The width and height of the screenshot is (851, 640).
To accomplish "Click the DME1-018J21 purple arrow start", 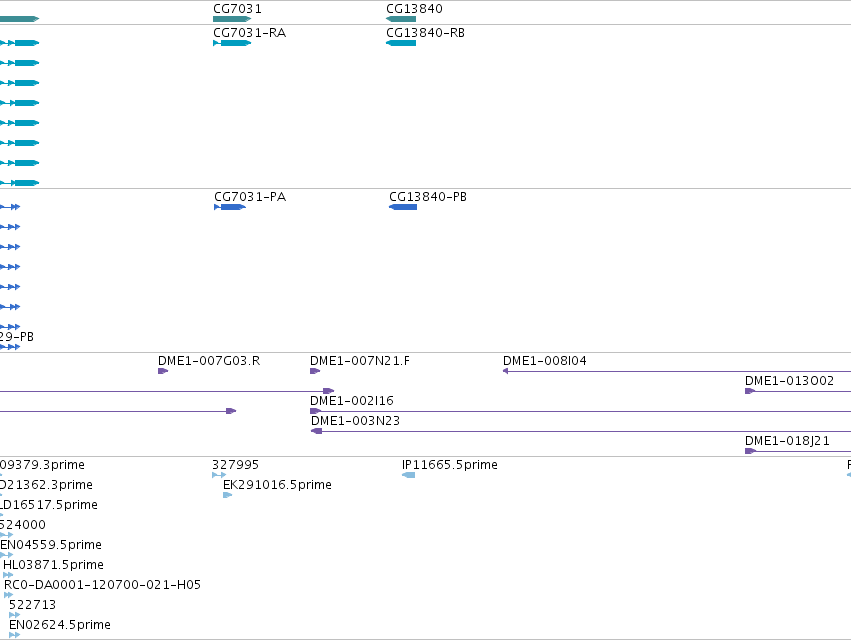I will pyautogui.click(x=751, y=451).
